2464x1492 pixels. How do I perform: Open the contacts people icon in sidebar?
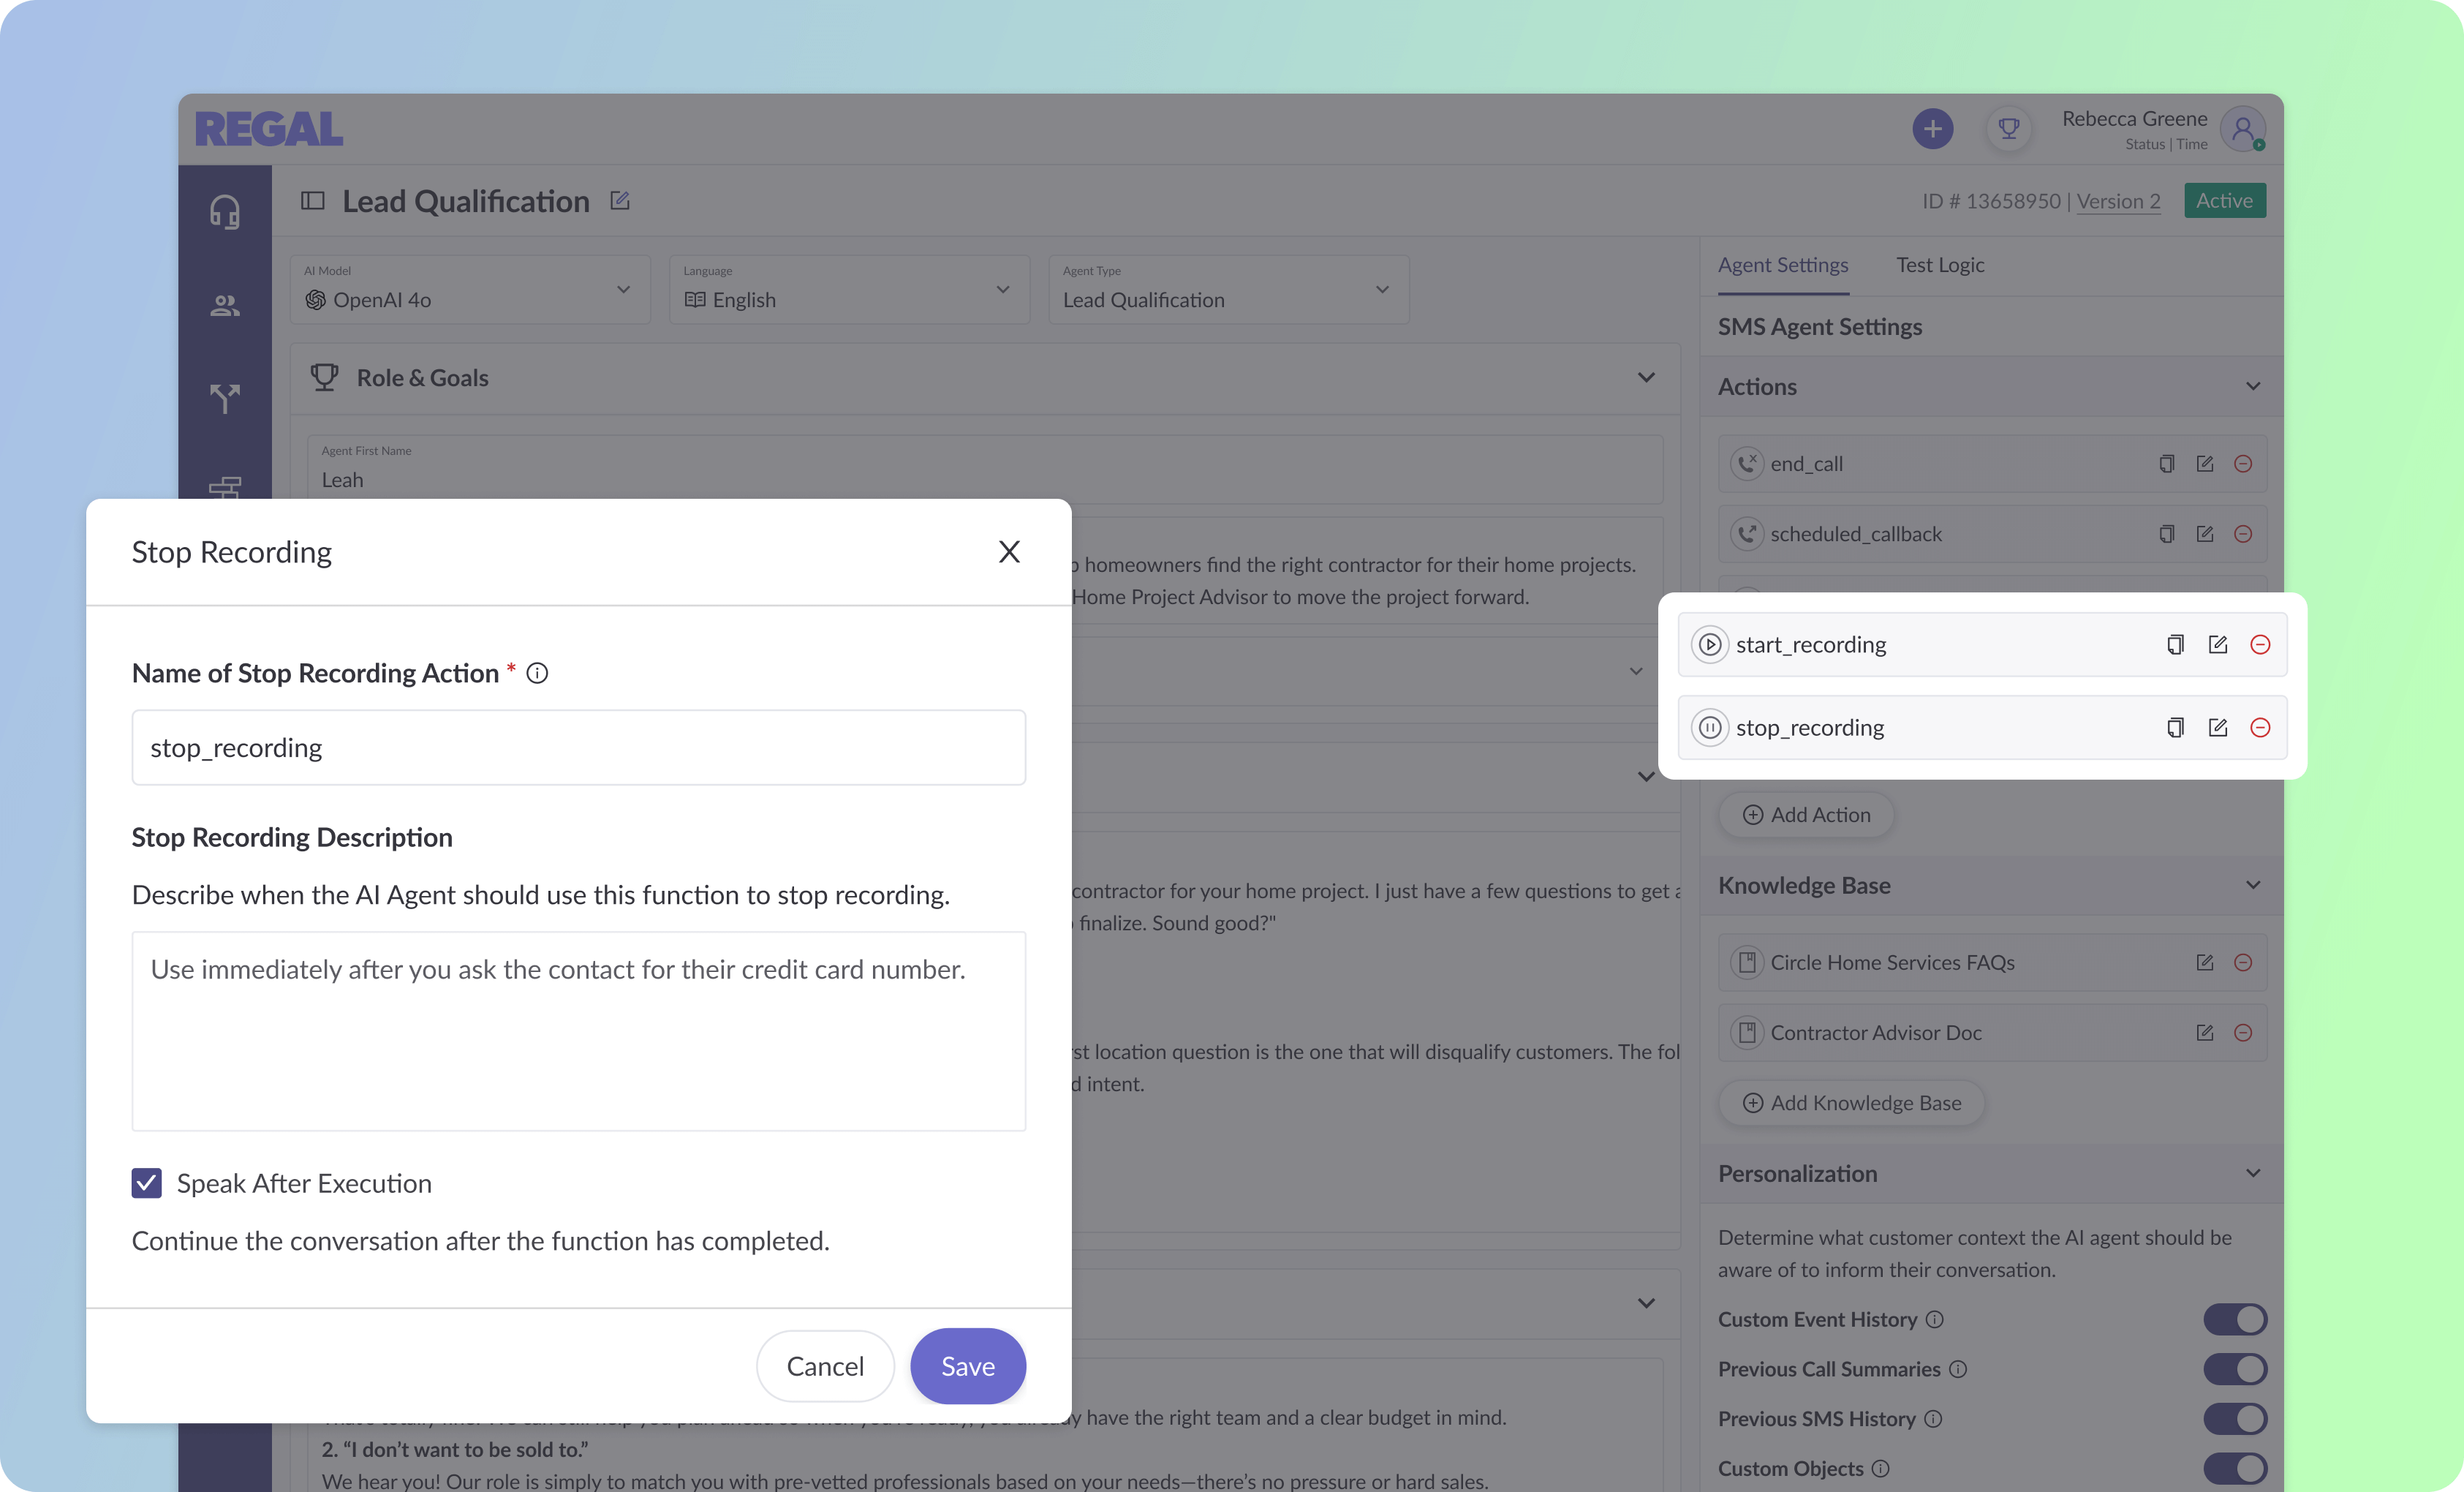225,306
